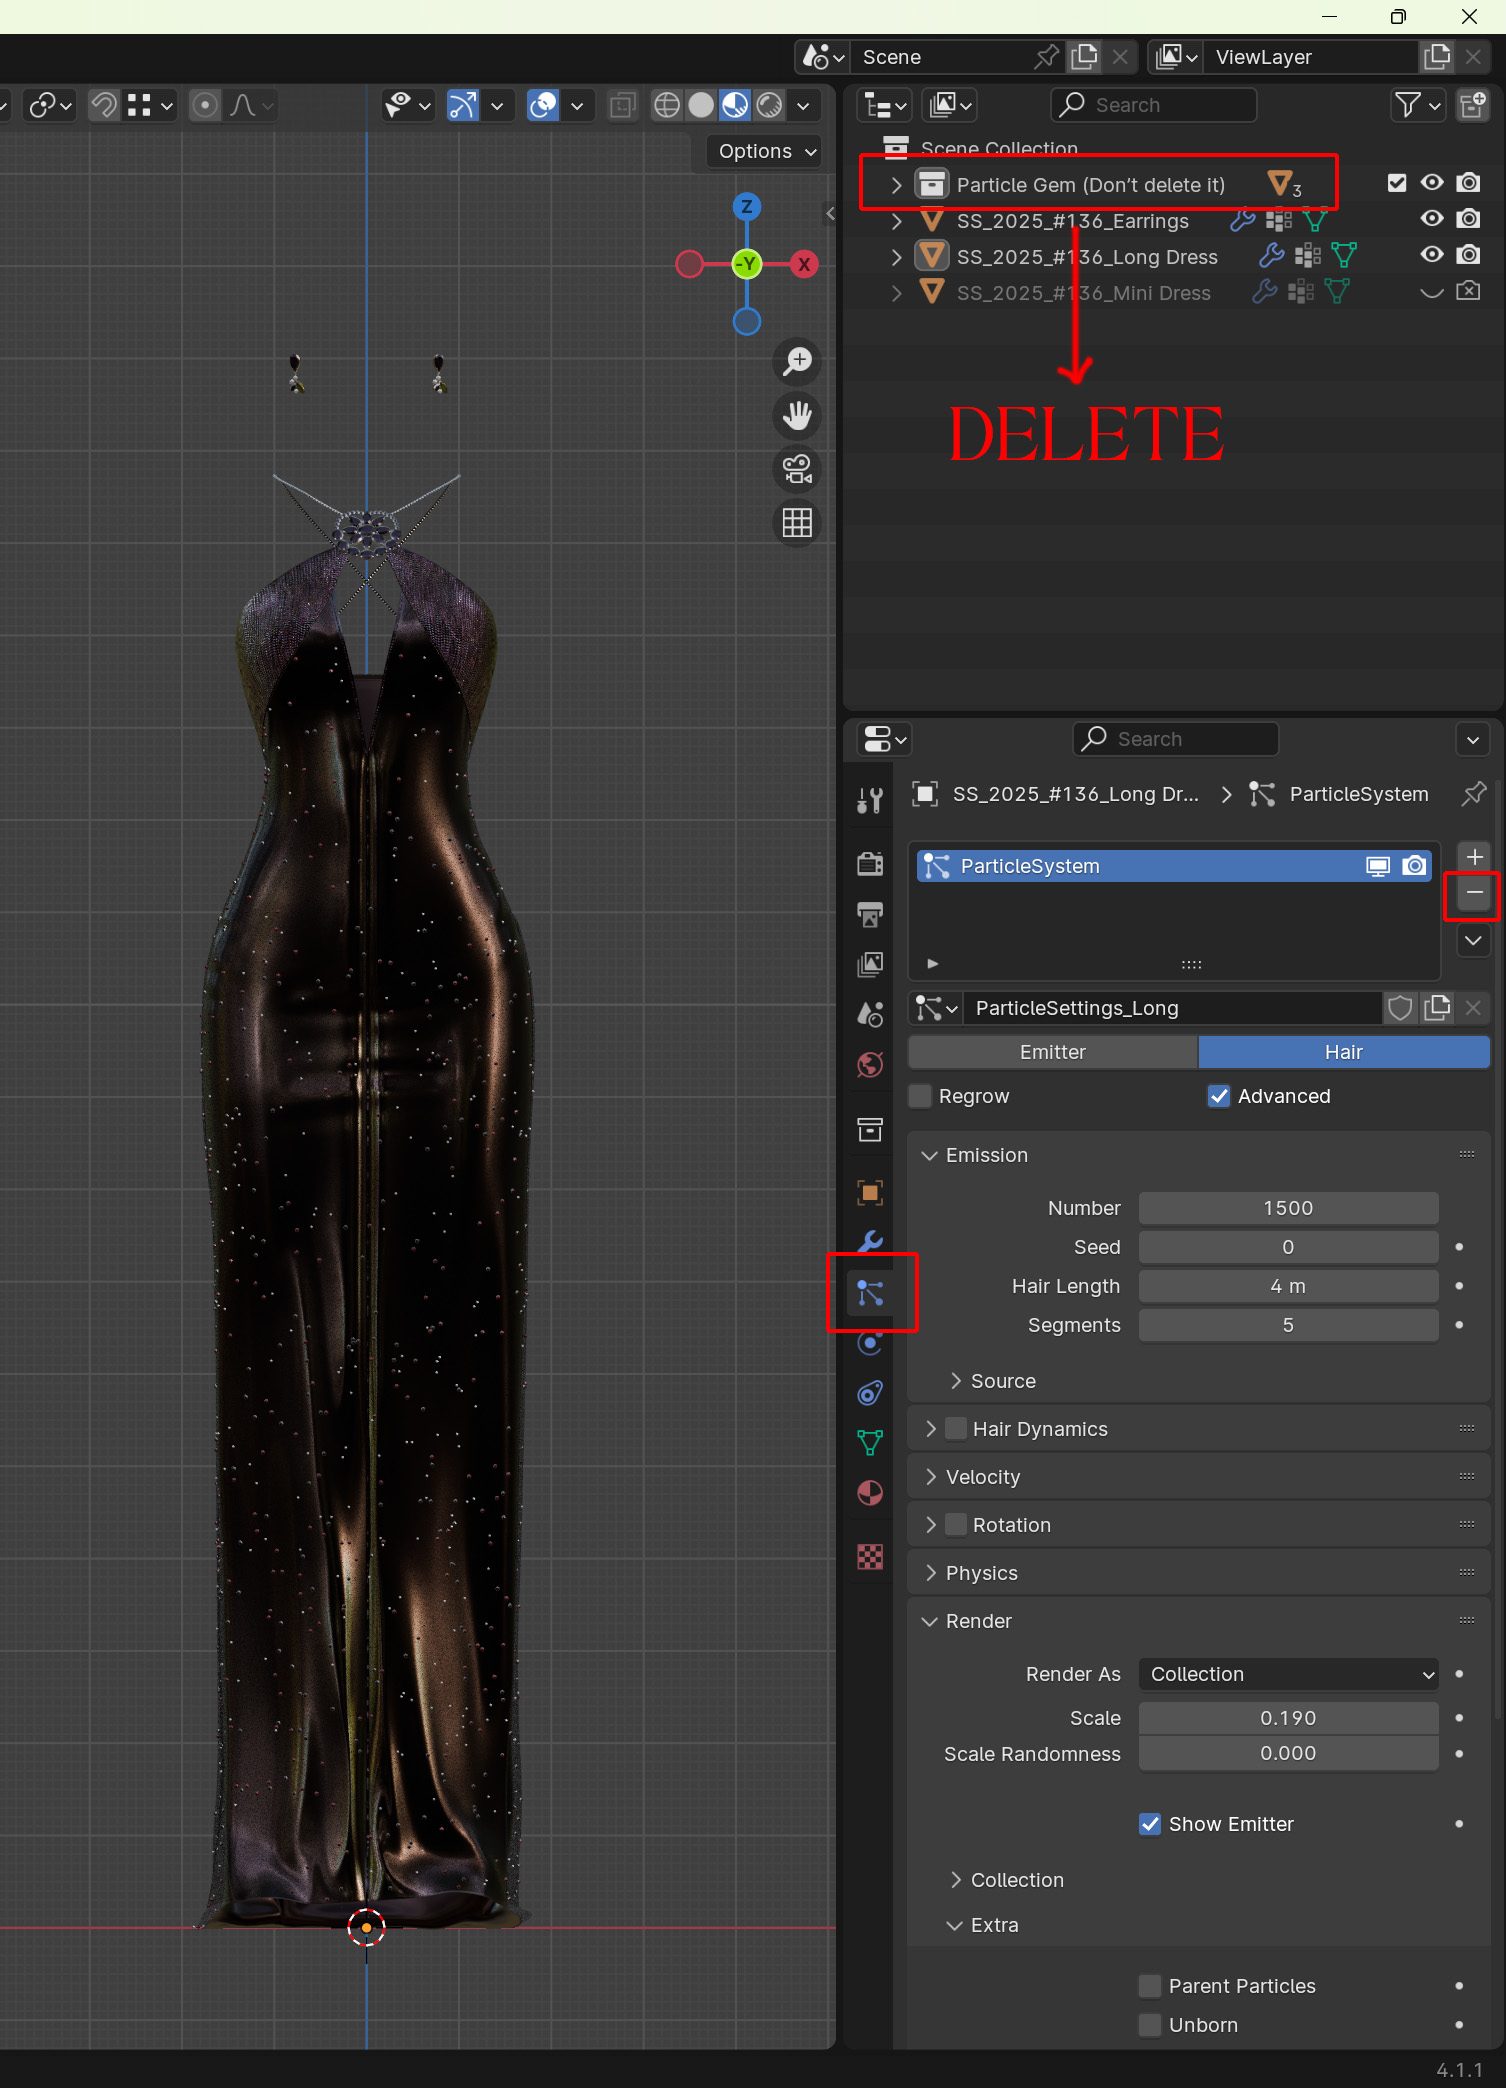1506x2088 pixels.
Task: Click the Hair Length value field
Action: coord(1288,1286)
